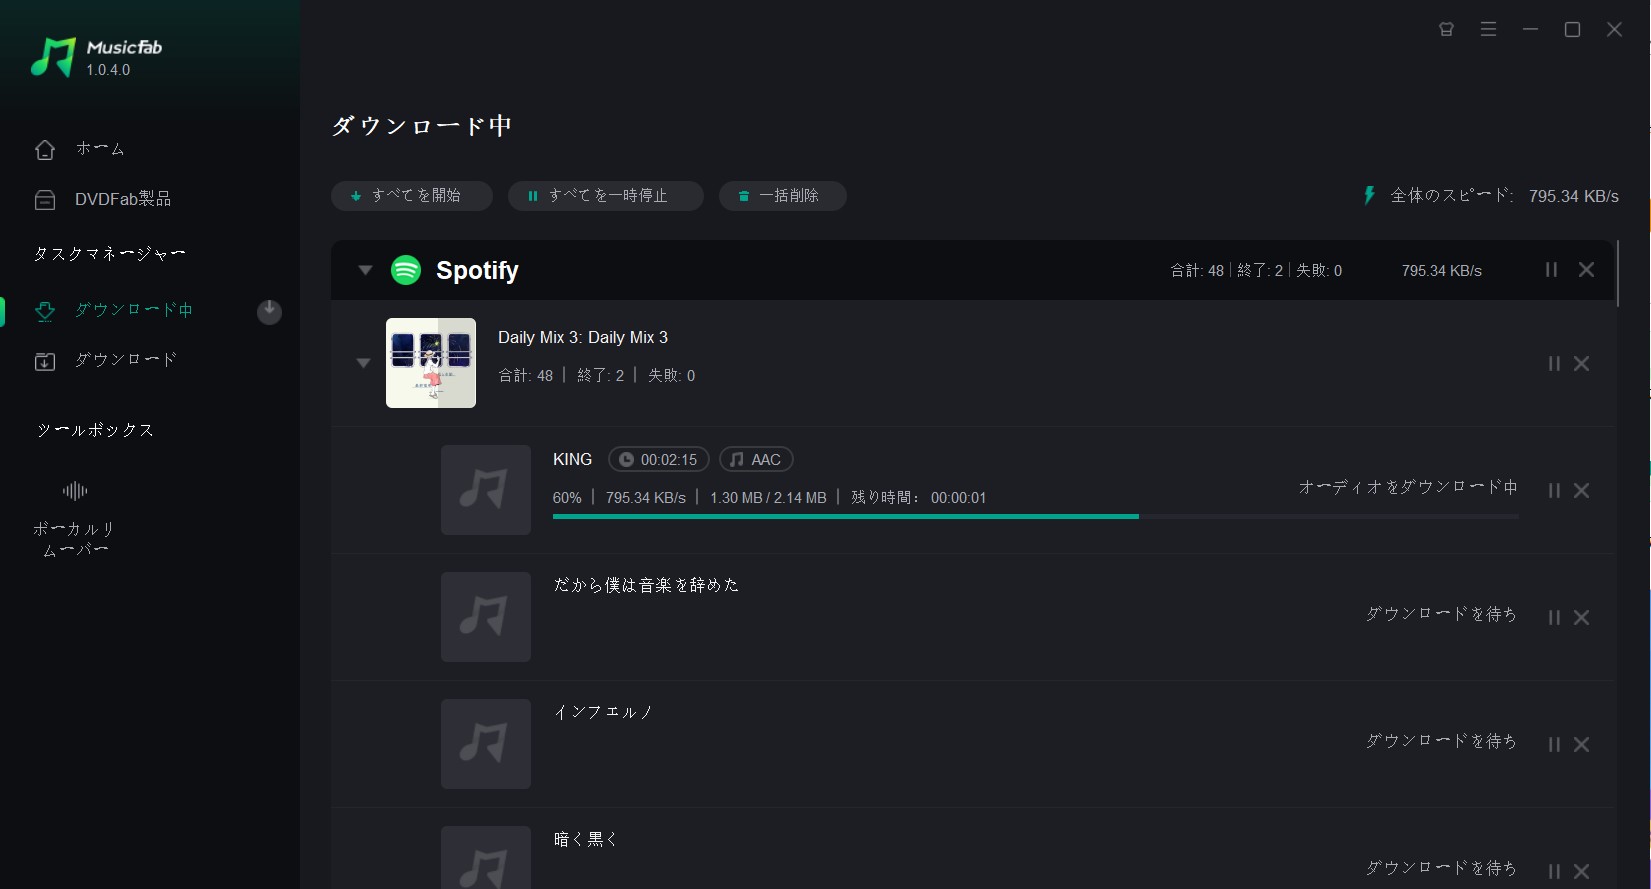Click the KING download progress bar
1651x889 pixels.
[x=1035, y=516]
